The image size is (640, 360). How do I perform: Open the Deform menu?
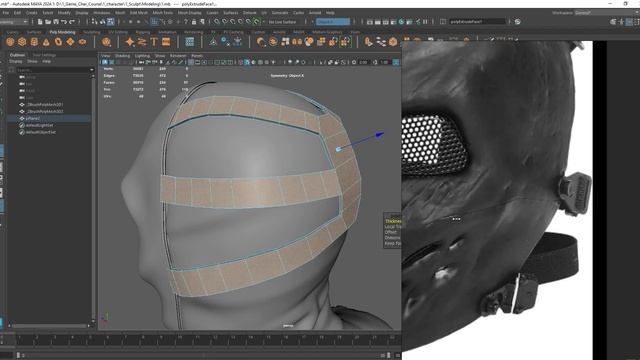pos(250,13)
